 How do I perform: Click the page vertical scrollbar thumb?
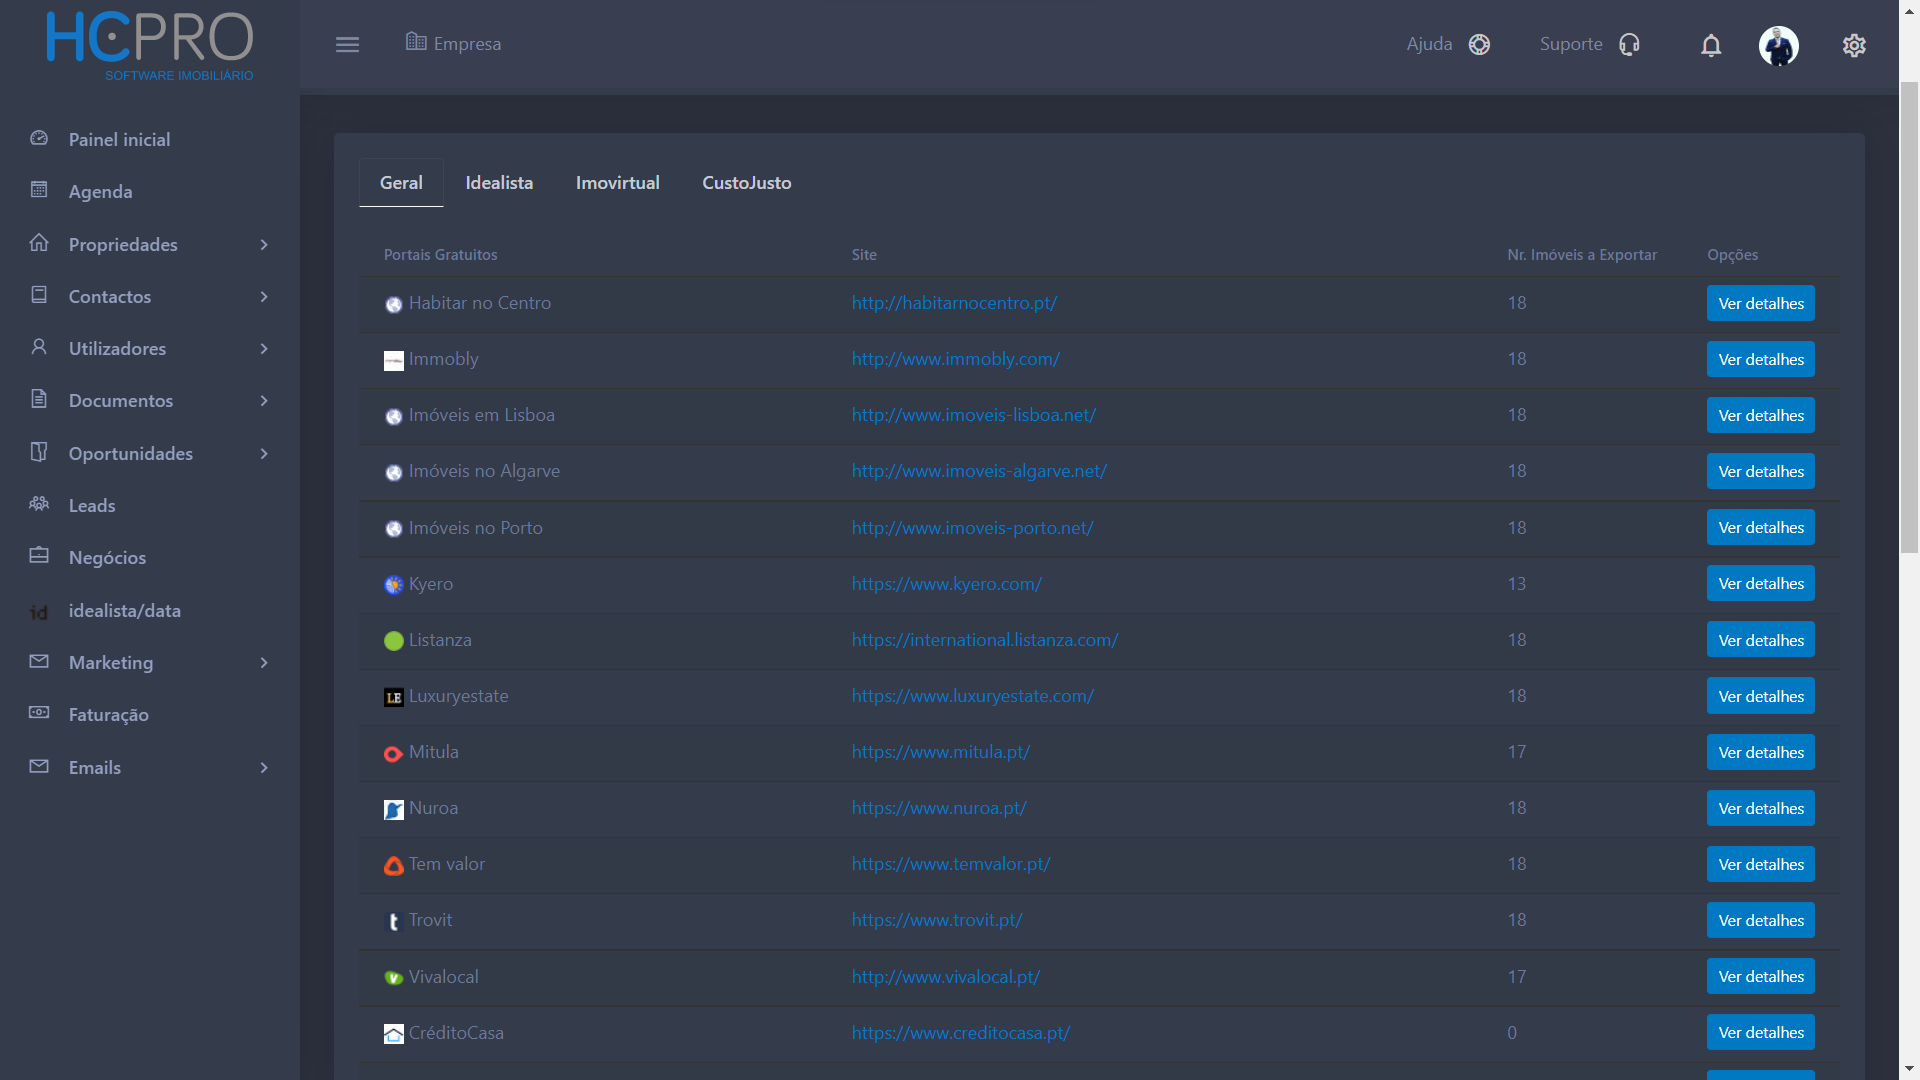click(x=1909, y=318)
